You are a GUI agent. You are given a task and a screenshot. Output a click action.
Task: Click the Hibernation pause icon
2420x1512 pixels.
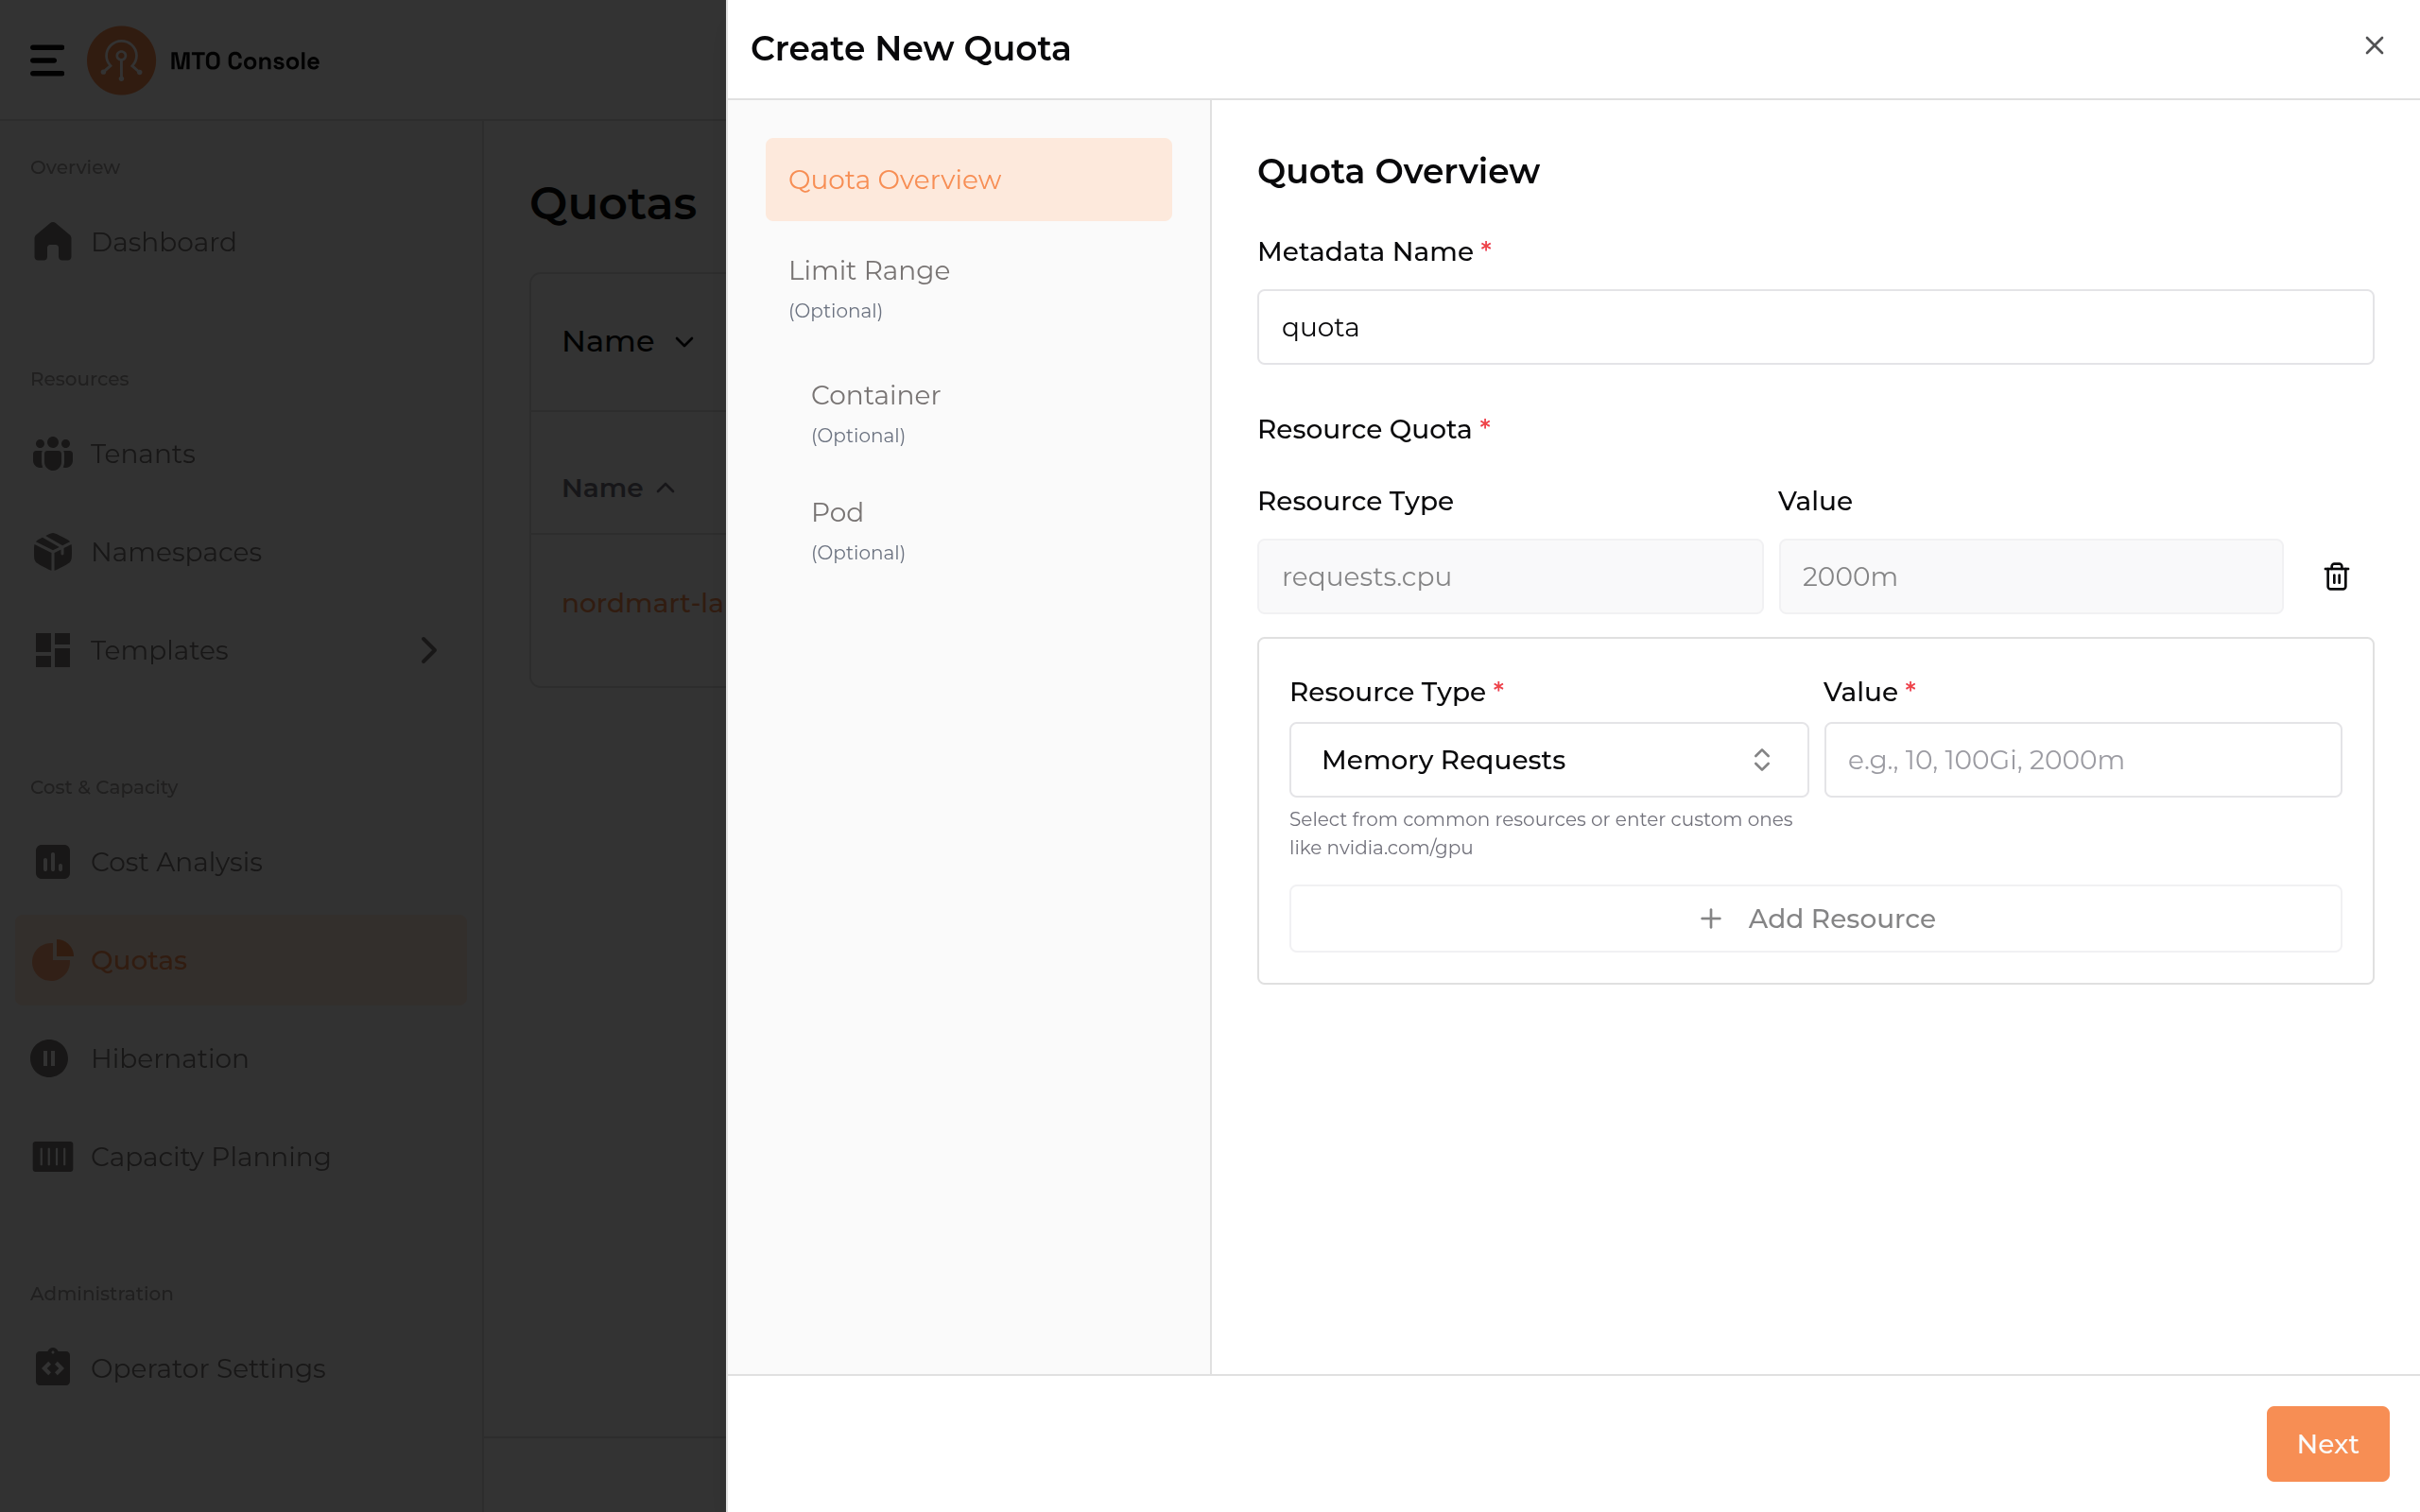(x=49, y=1058)
